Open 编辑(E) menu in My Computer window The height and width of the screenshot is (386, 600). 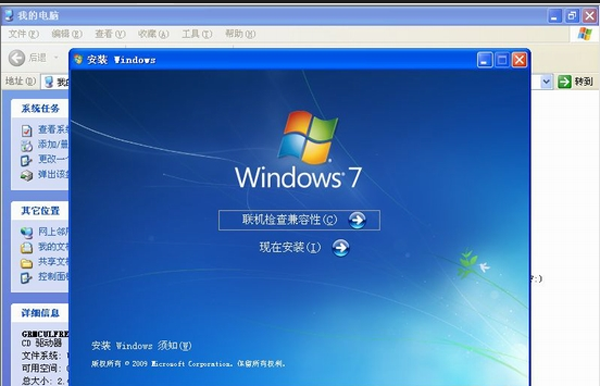(x=67, y=34)
